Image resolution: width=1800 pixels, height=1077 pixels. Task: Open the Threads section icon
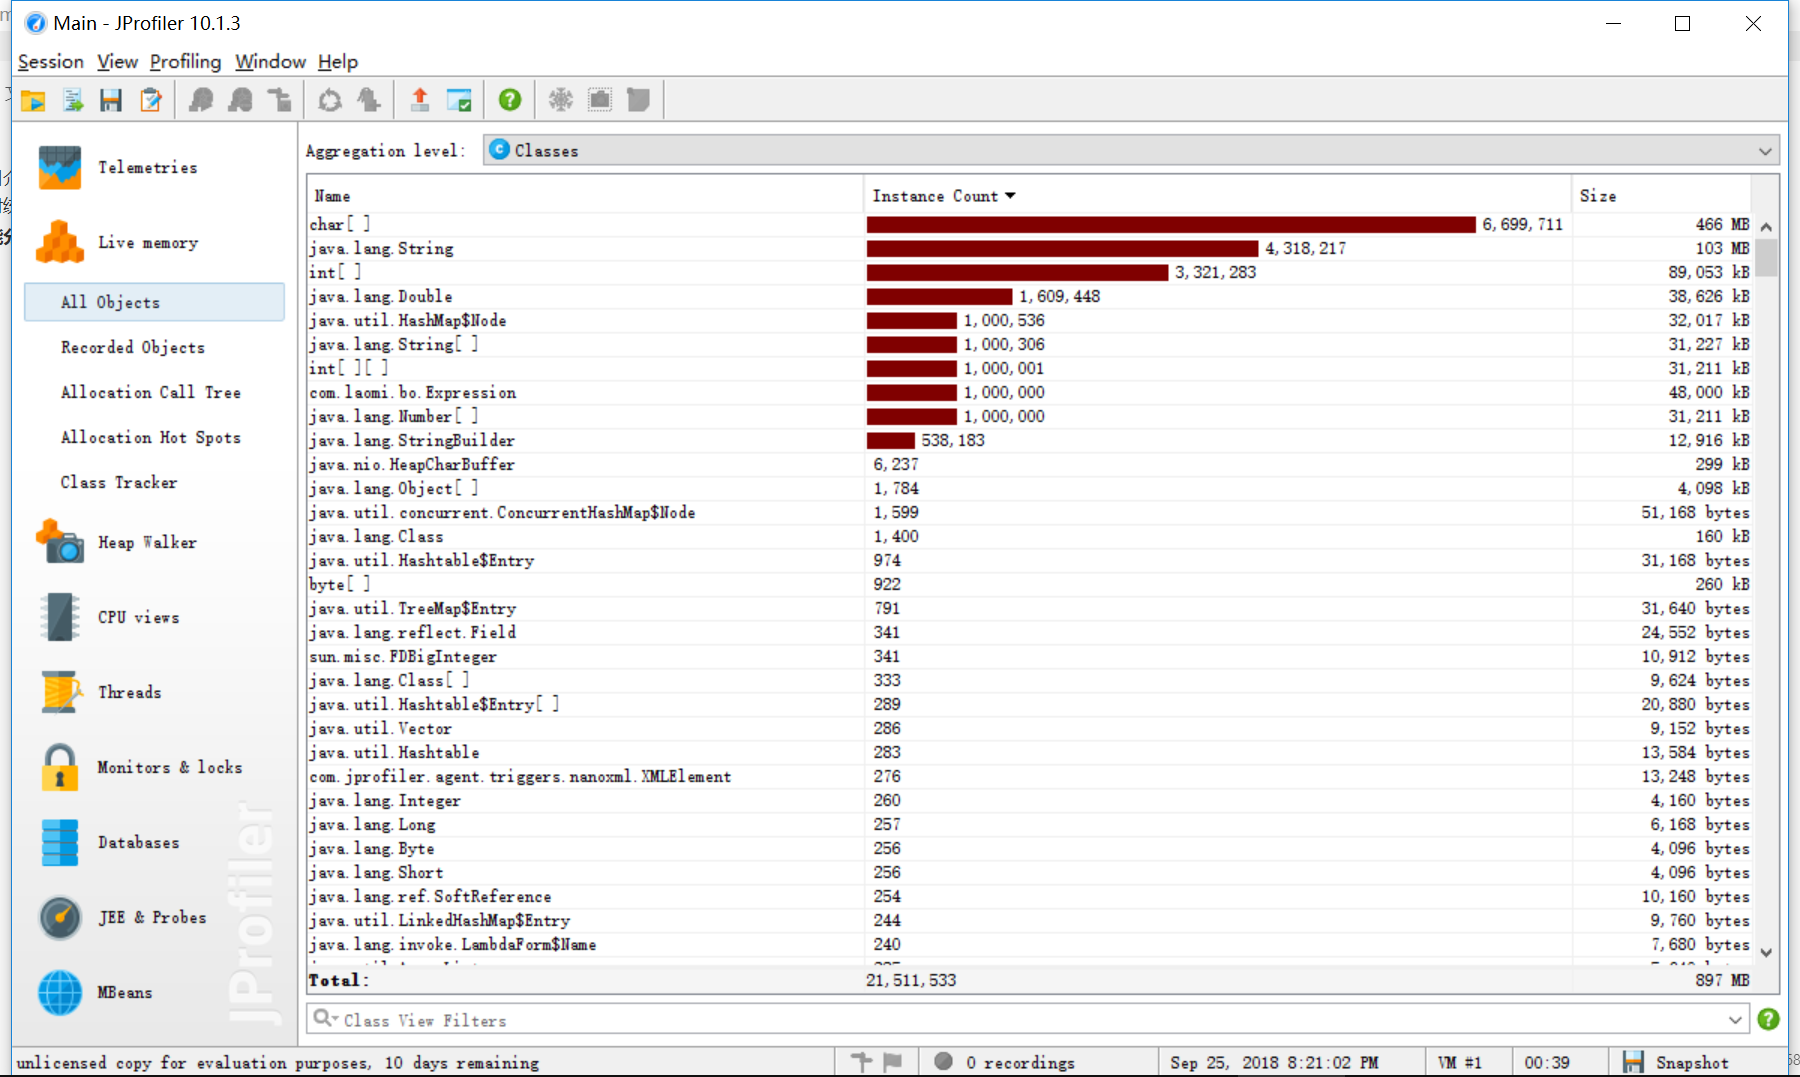point(60,692)
